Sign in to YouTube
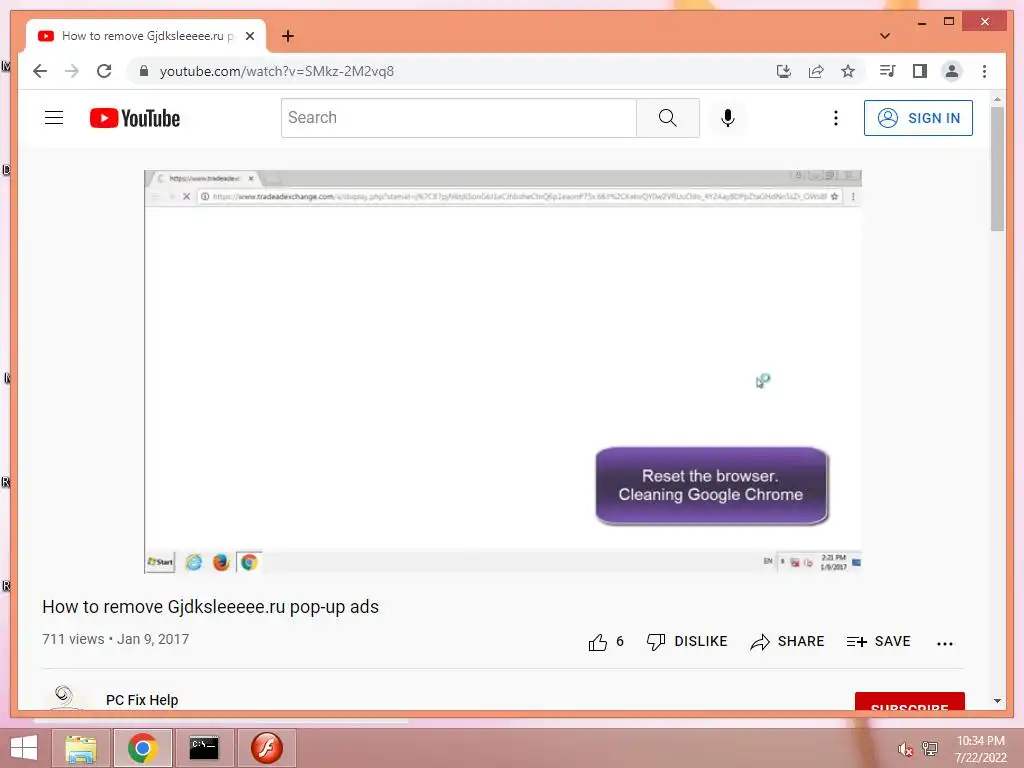Screen dimensions: 1024x768 point(918,118)
